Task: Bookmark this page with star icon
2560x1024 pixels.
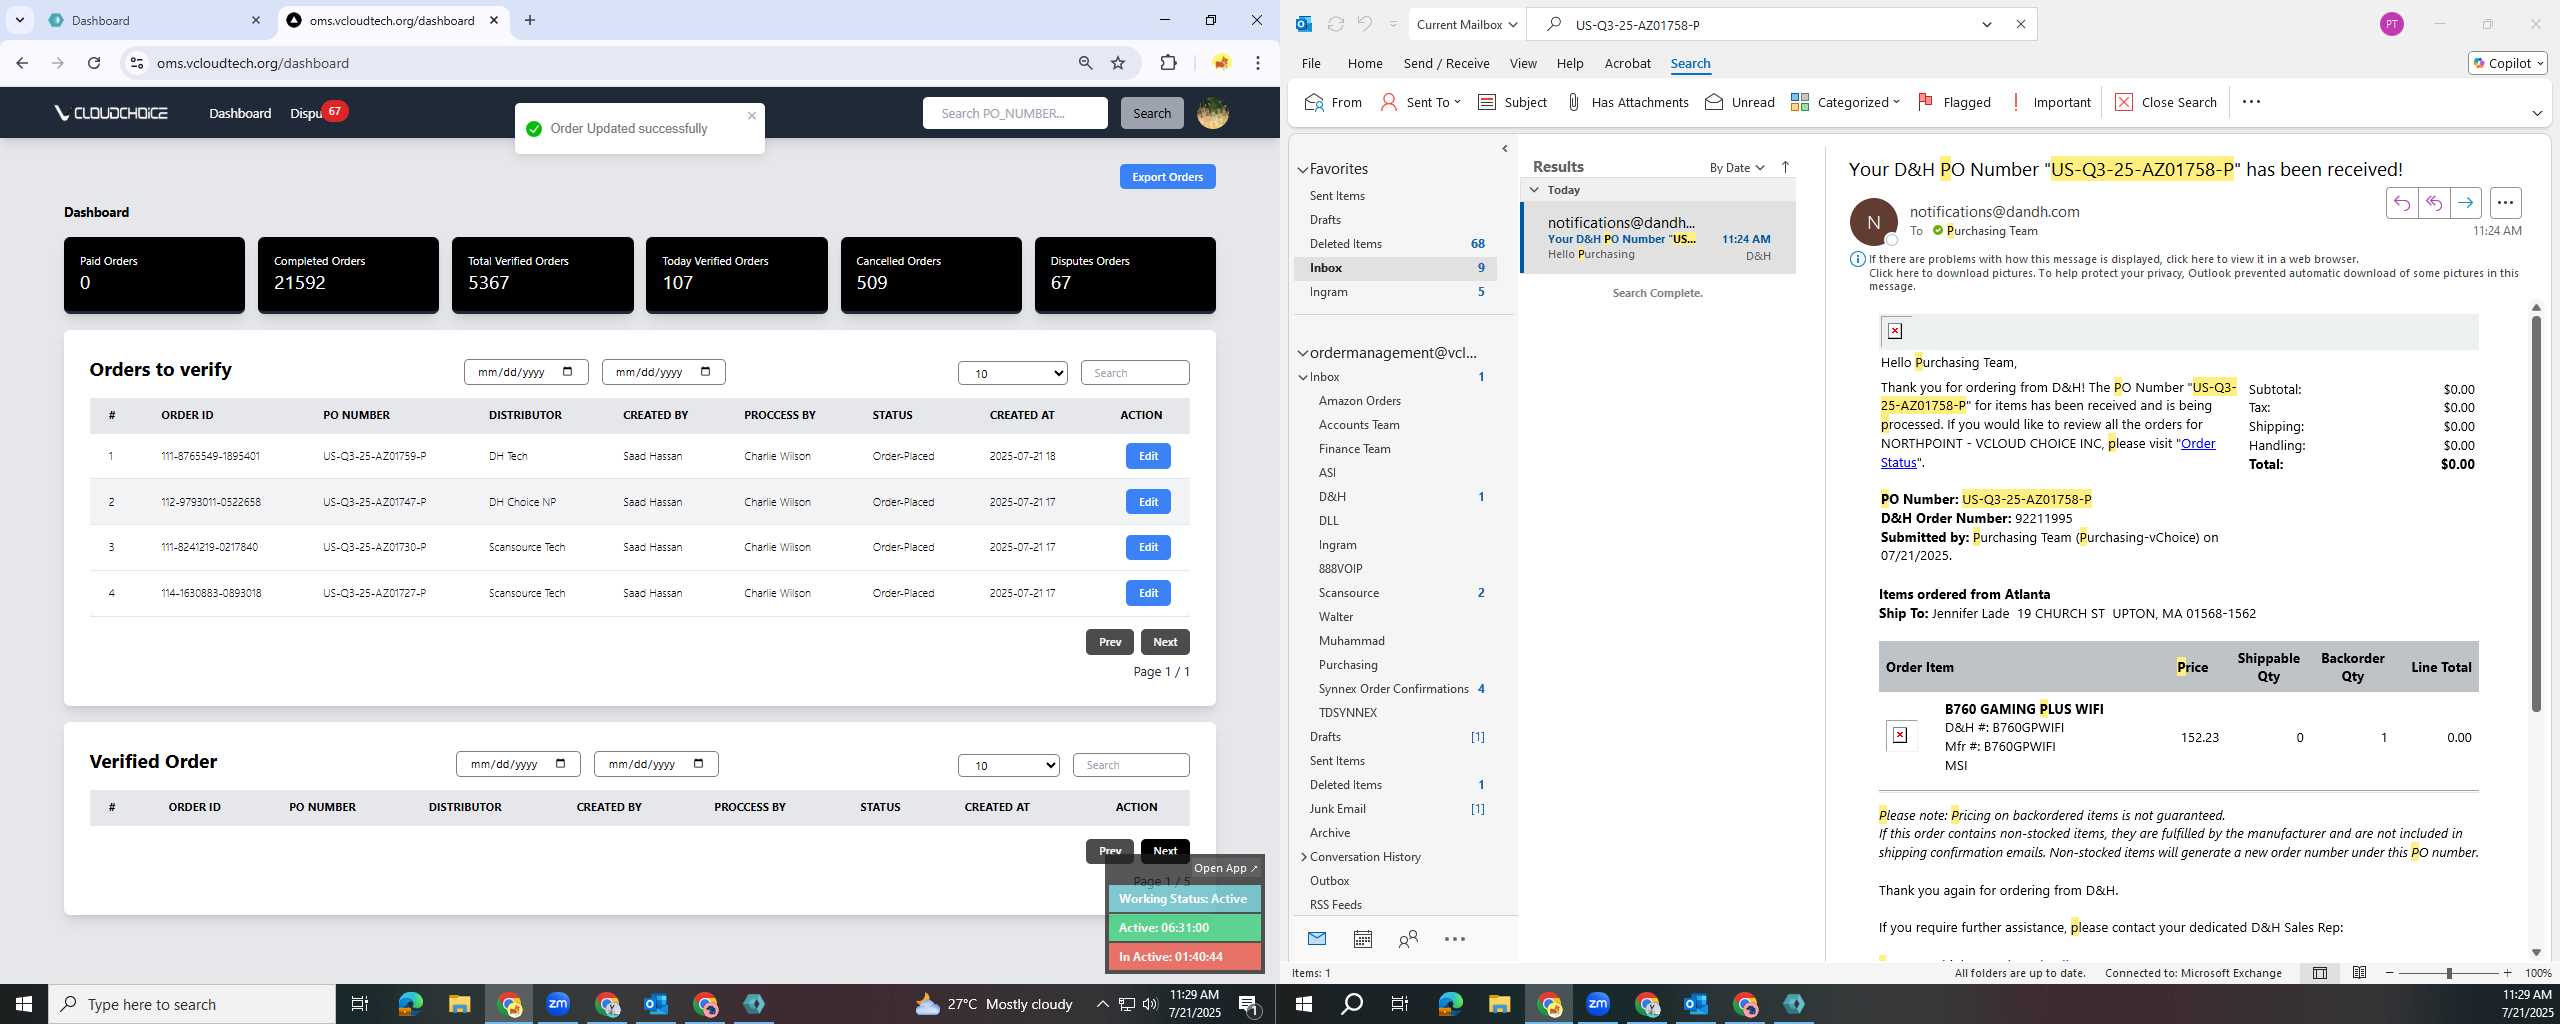Action: 1118,63
